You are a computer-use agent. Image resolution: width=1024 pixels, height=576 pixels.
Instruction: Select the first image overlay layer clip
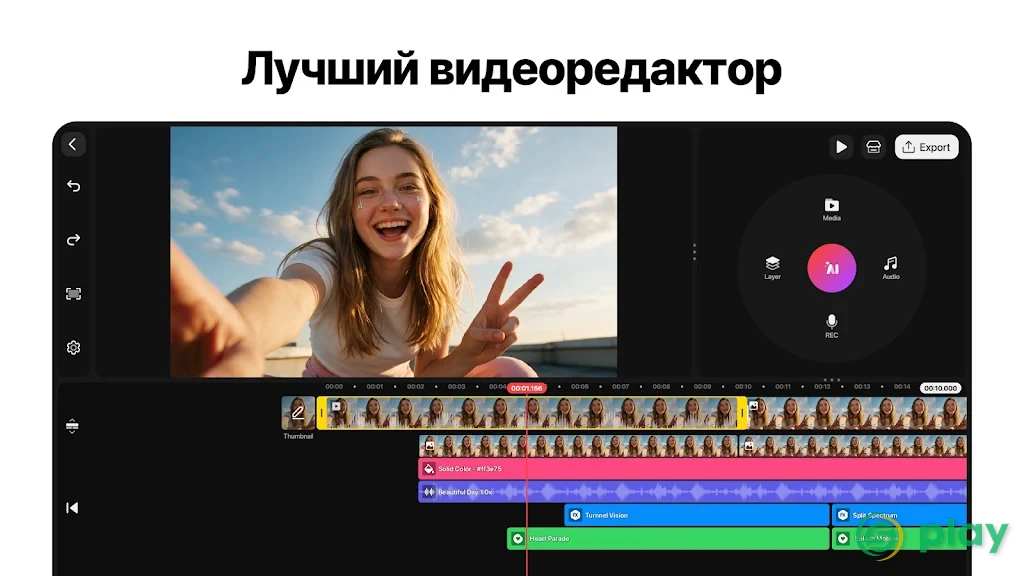[577, 446]
